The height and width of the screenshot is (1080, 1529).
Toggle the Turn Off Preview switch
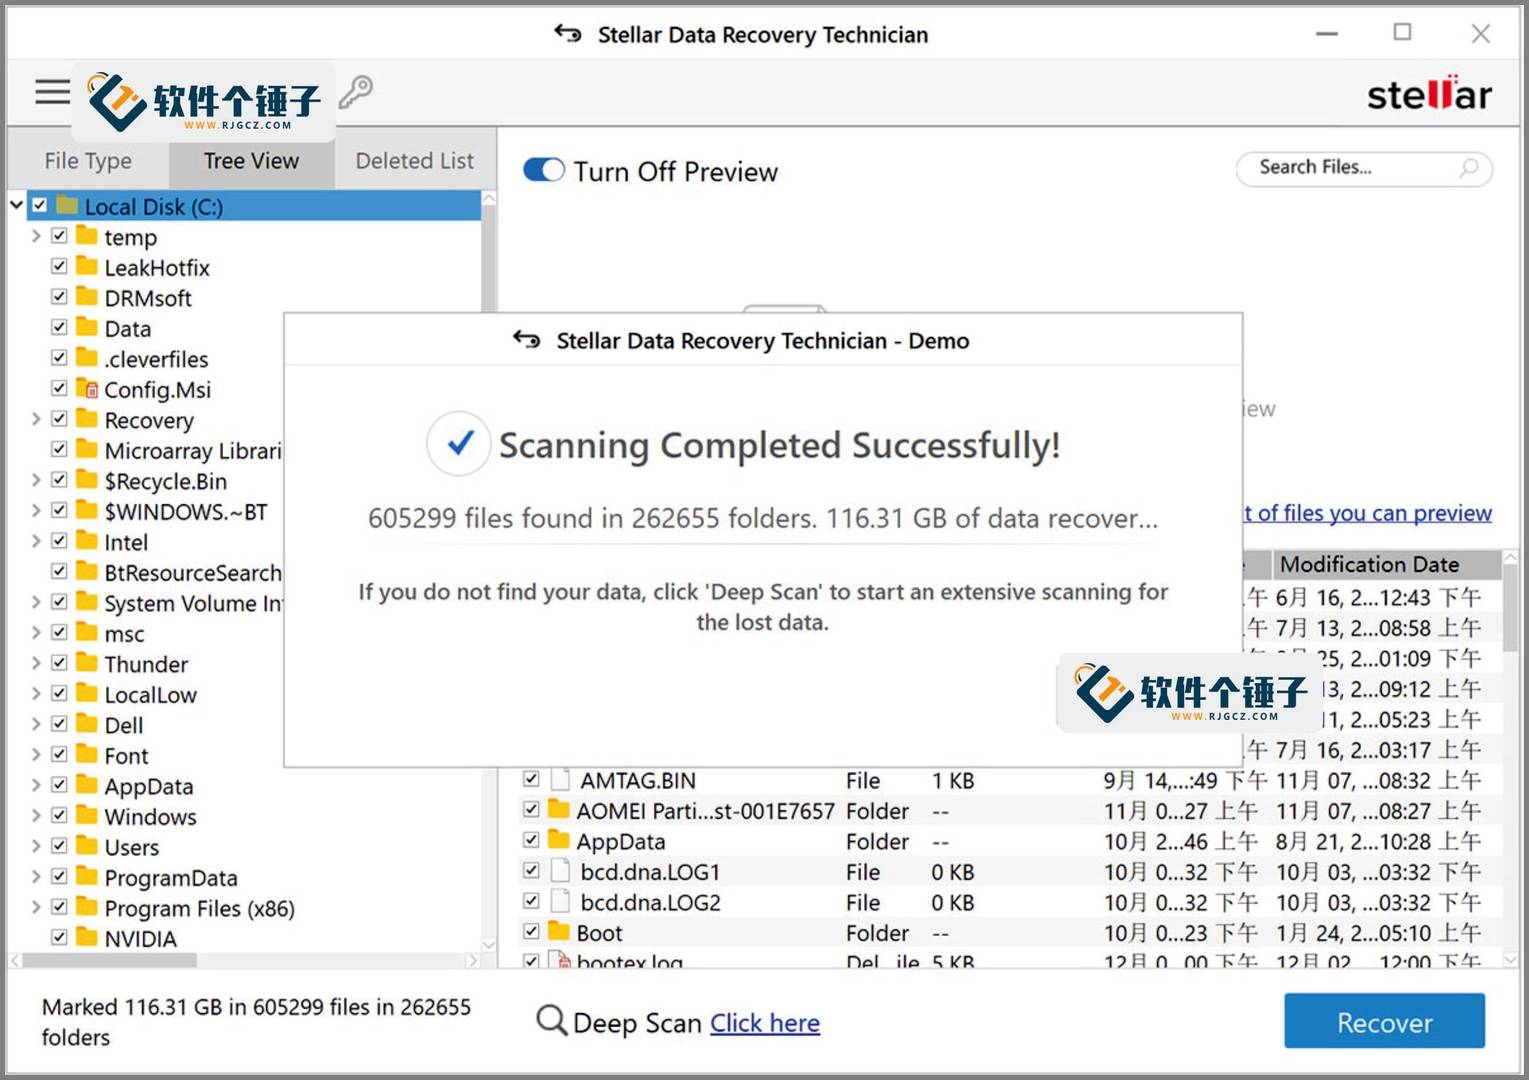[x=544, y=170]
